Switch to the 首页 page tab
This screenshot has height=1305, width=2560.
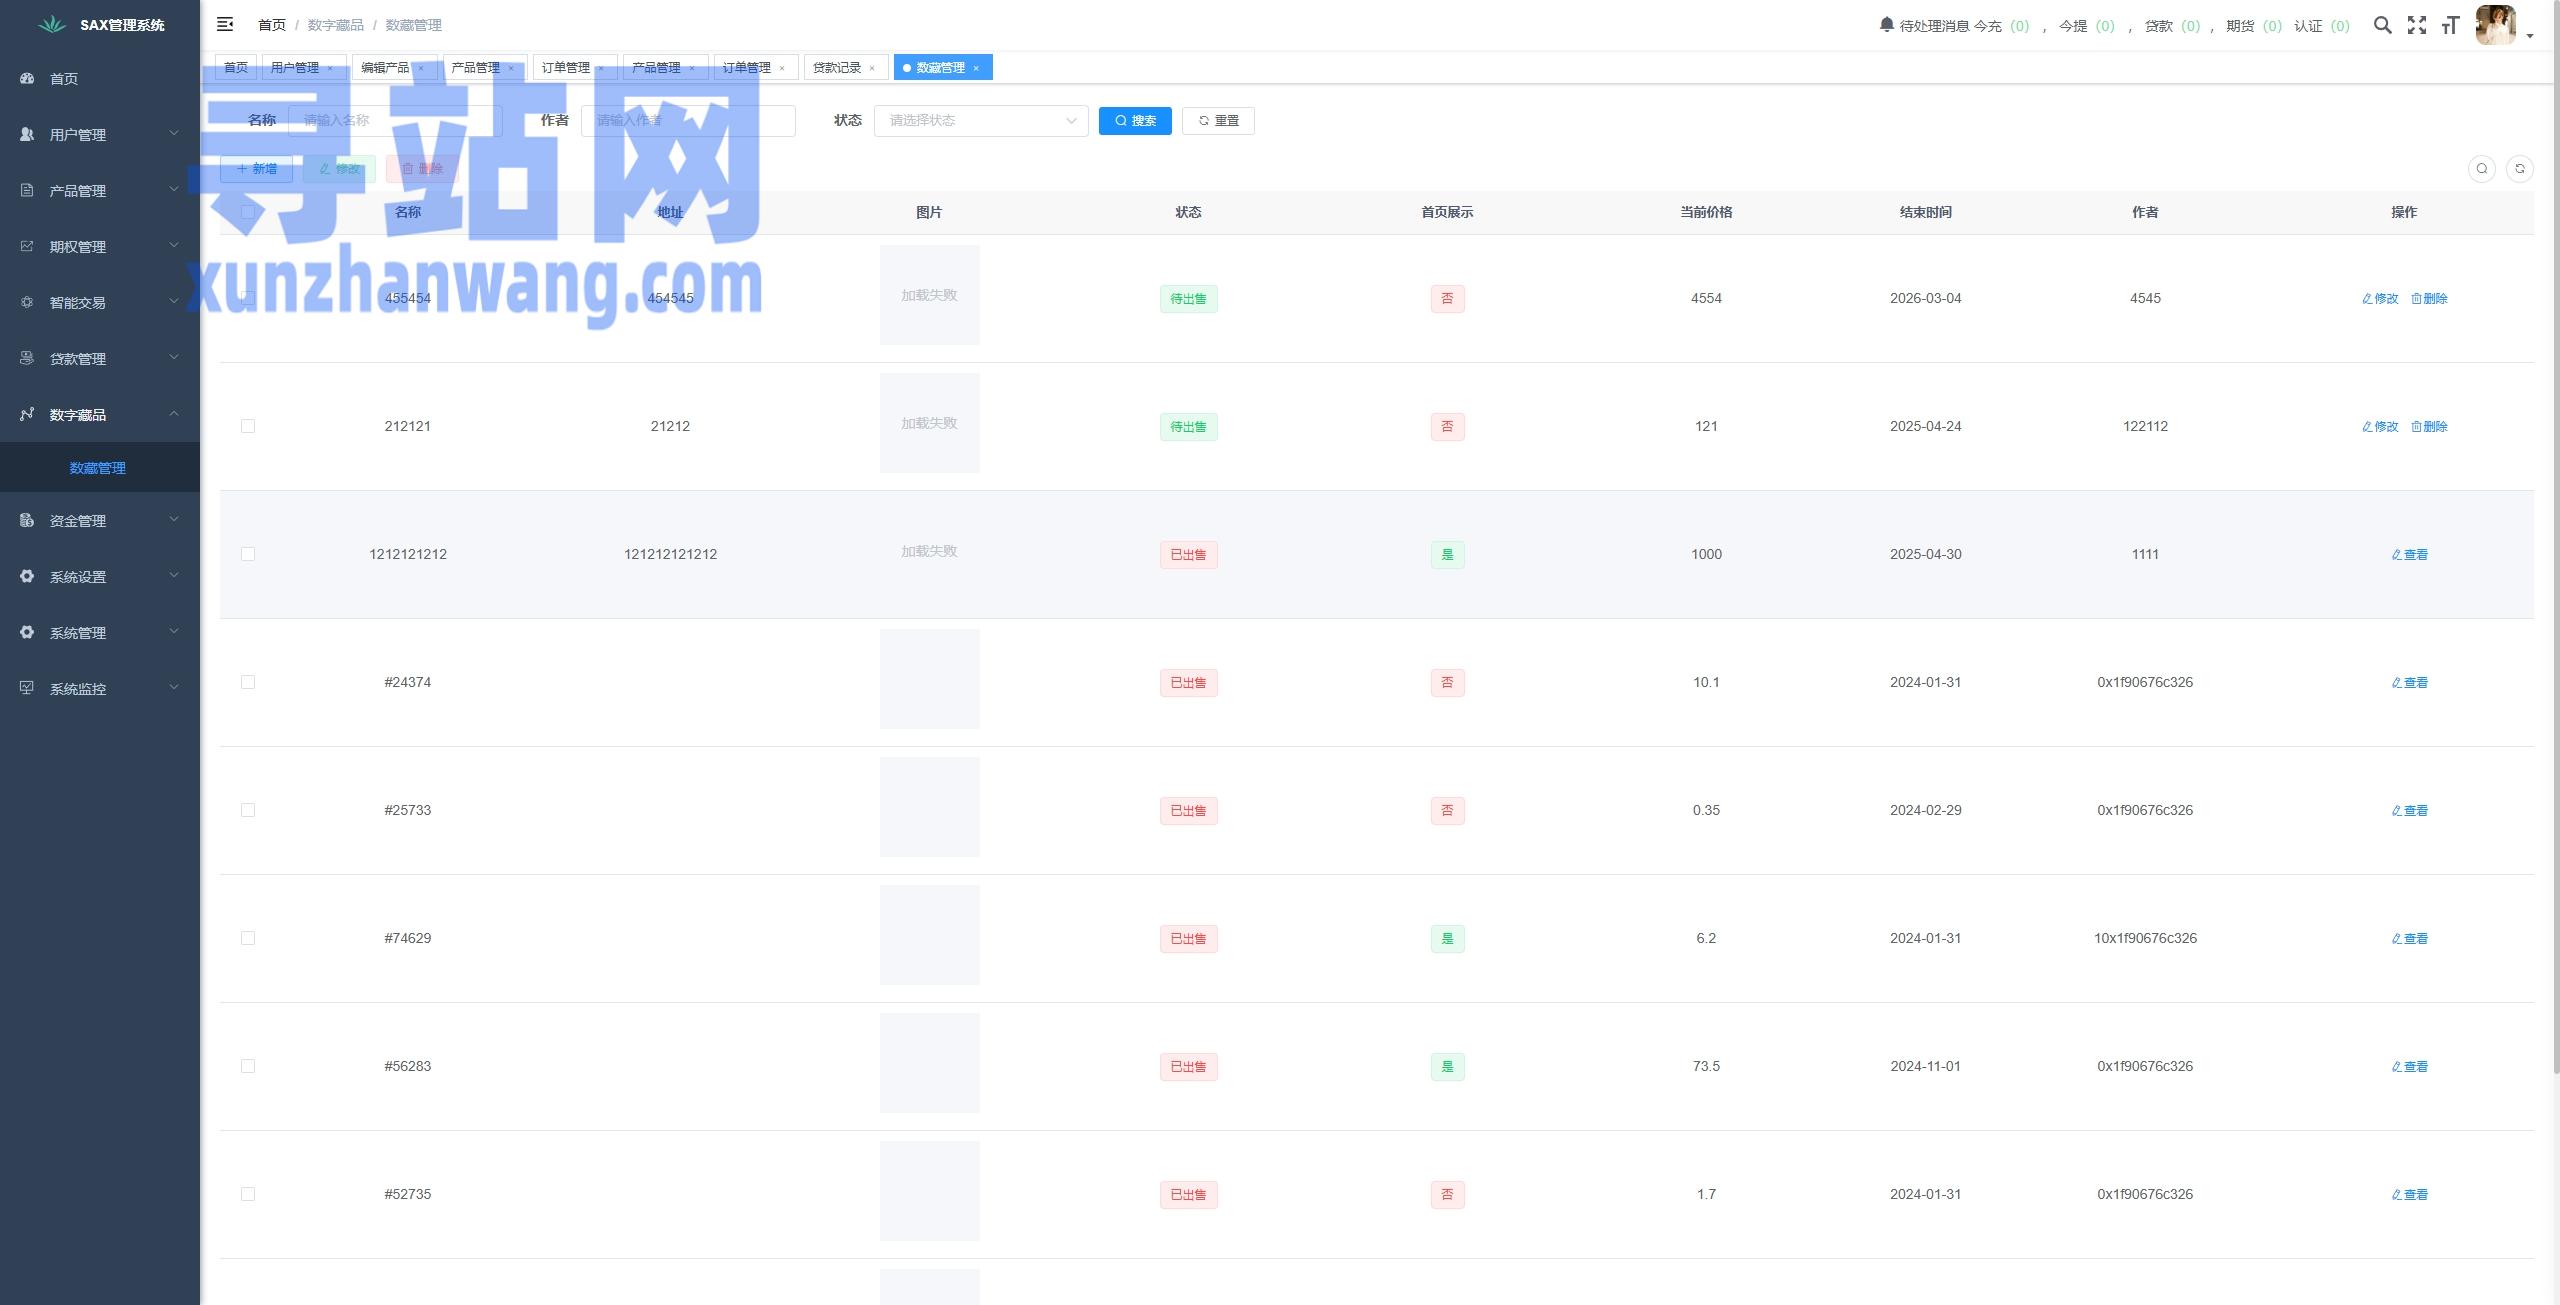pyautogui.click(x=236, y=68)
